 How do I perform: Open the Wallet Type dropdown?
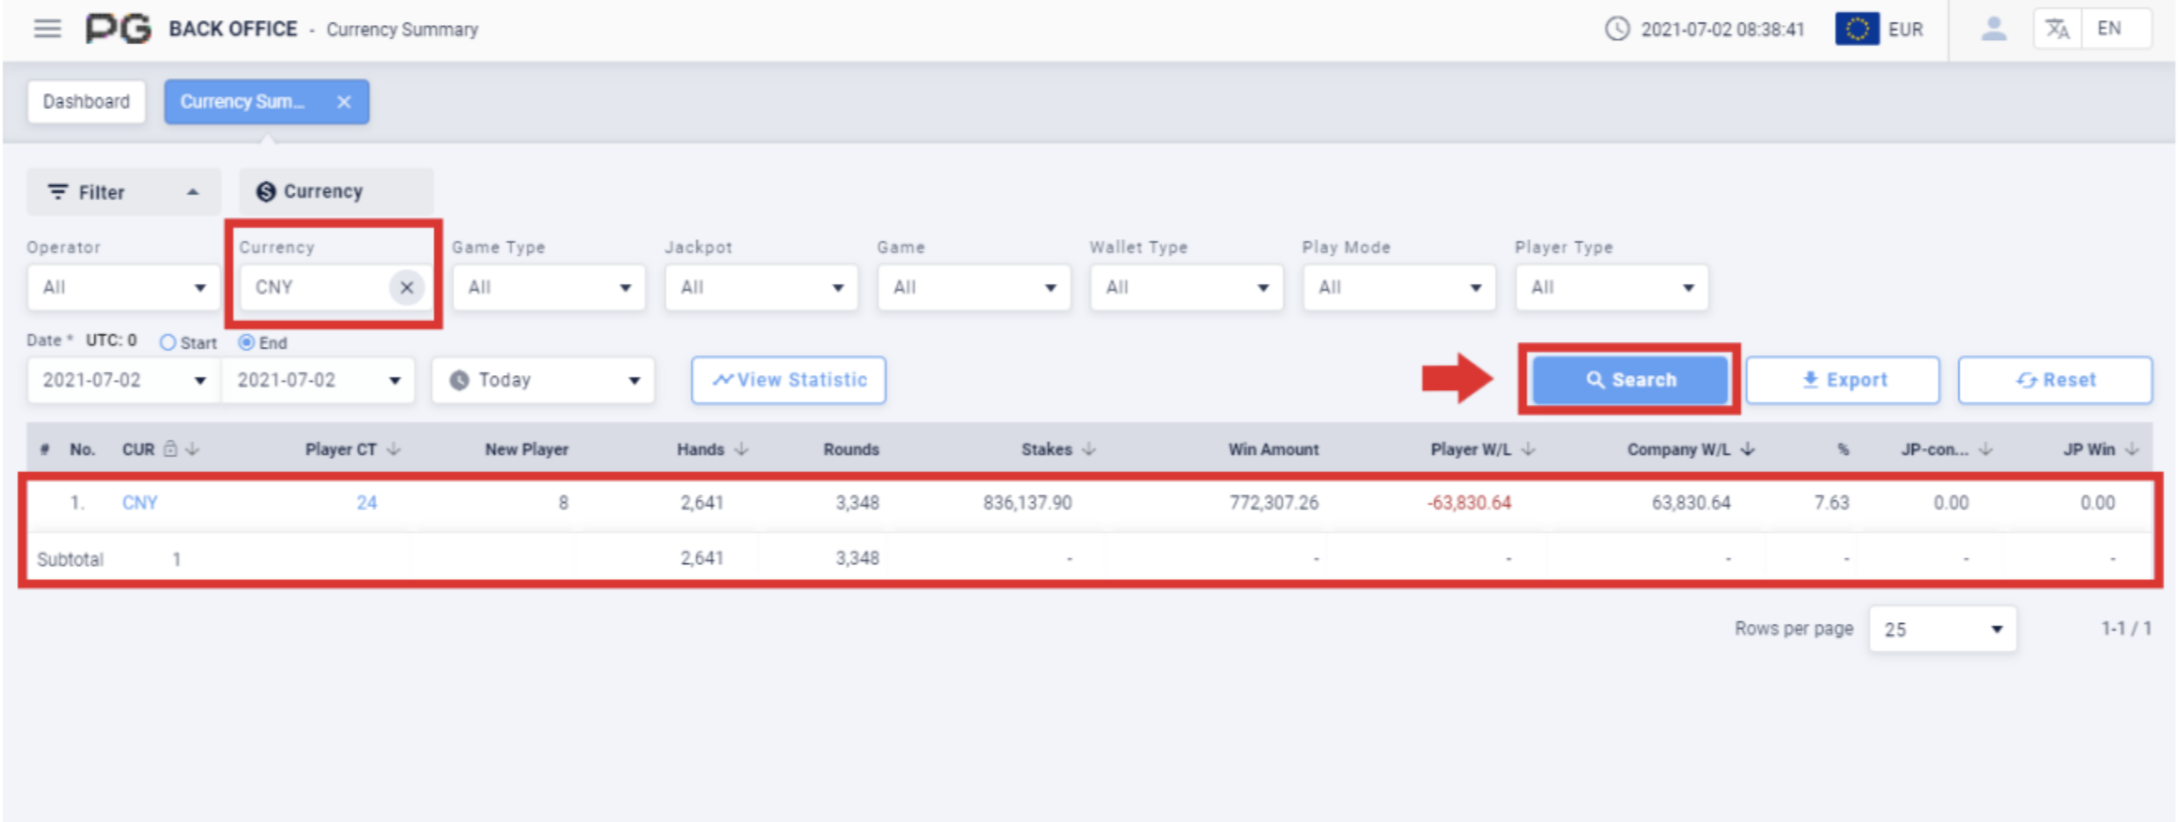[1186, 288]
